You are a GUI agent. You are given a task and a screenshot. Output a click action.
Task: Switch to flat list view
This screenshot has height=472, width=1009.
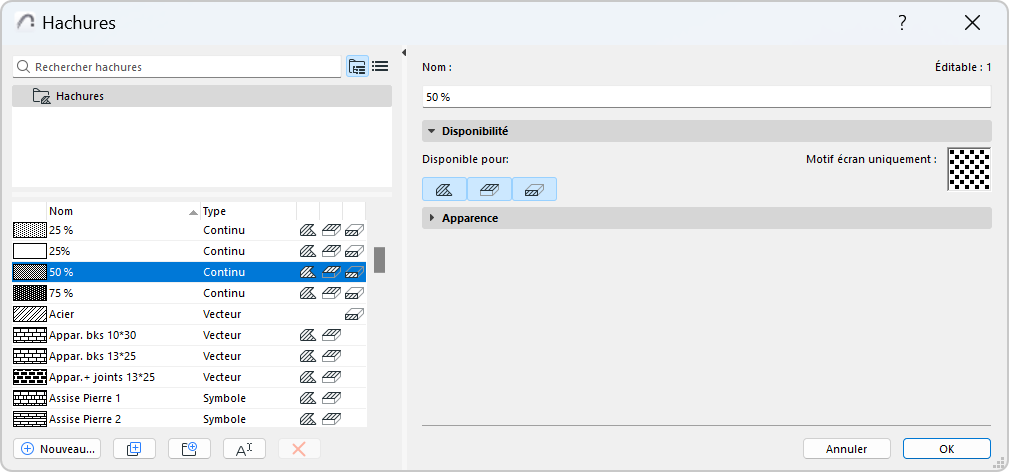pos(380,67)
